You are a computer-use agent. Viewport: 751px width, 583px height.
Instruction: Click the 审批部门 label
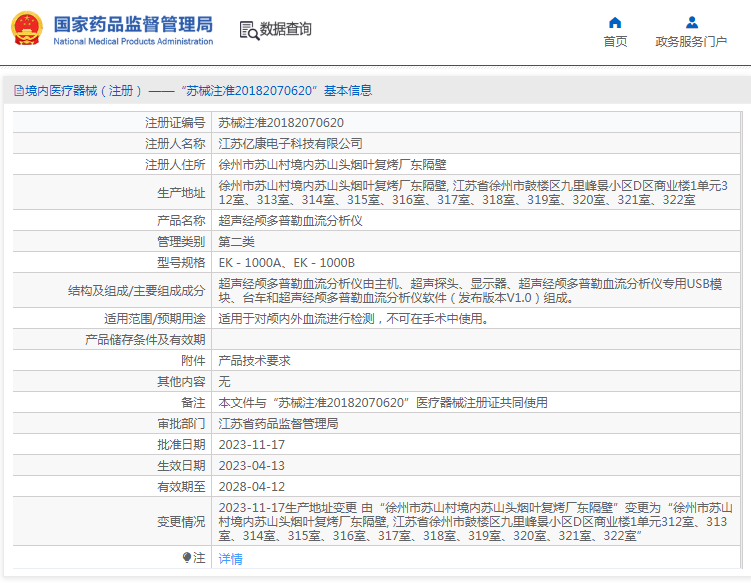181,424
